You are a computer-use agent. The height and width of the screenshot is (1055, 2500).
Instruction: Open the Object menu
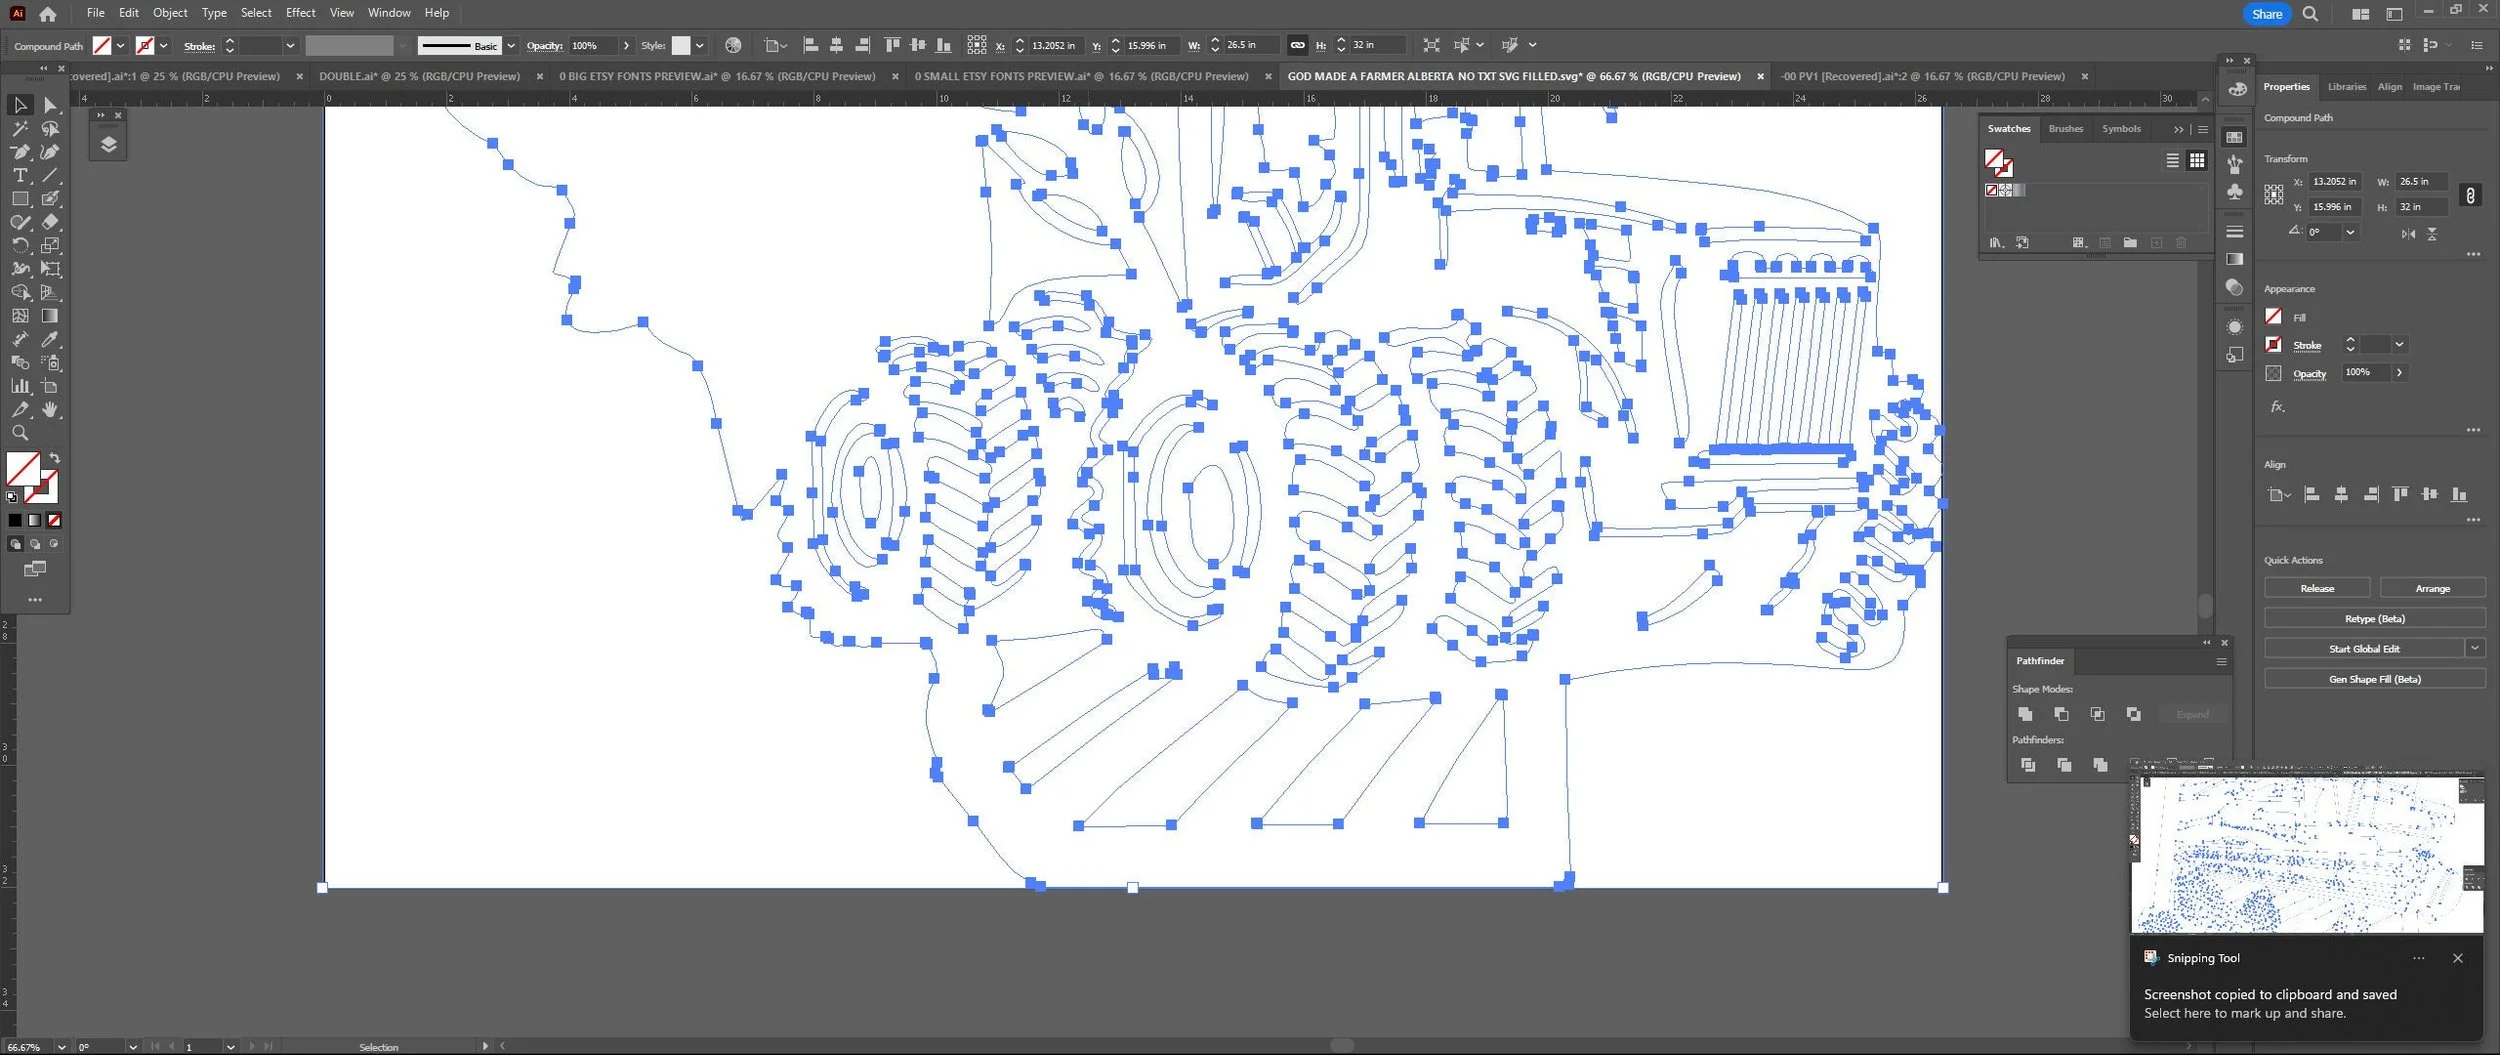click(170, 13)
